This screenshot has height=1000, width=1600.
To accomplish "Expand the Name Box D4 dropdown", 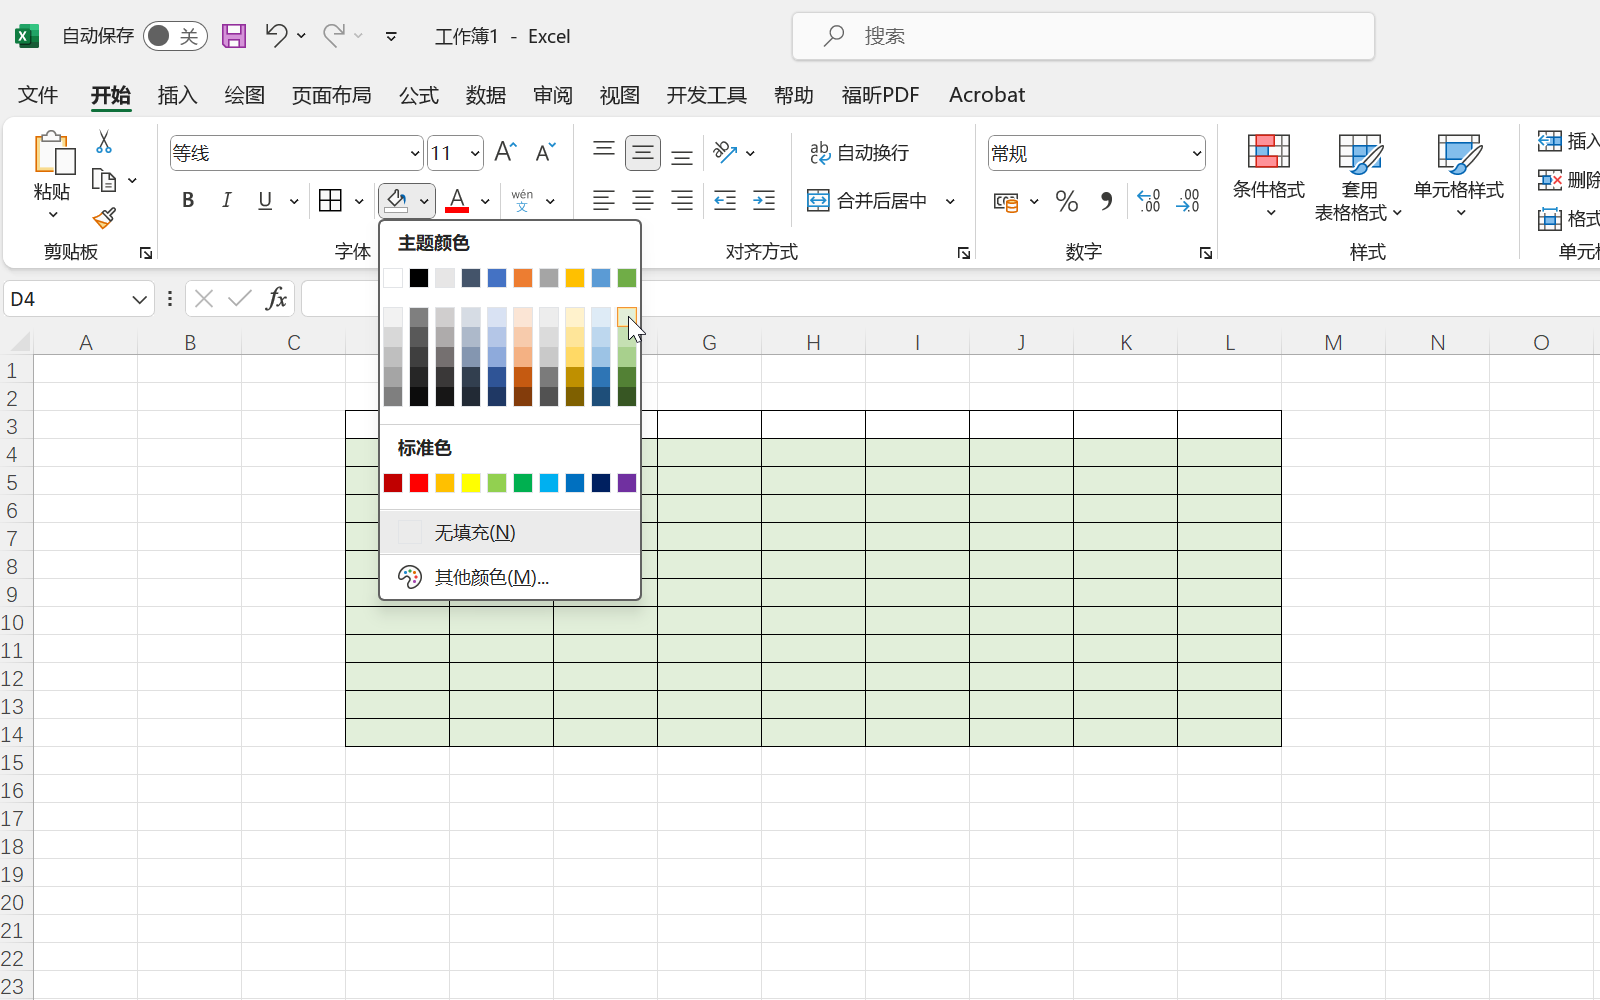I will tap(139, 299).
